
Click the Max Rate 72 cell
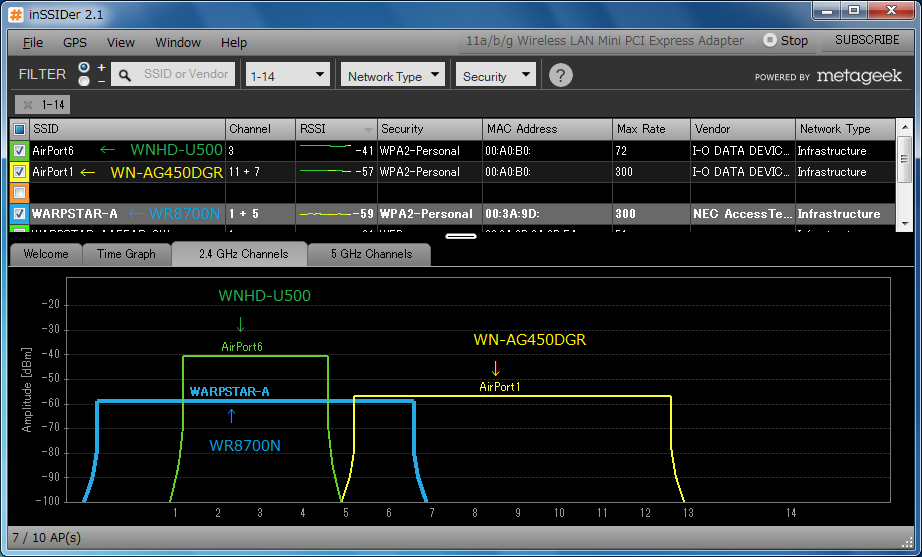coord(652,151)
